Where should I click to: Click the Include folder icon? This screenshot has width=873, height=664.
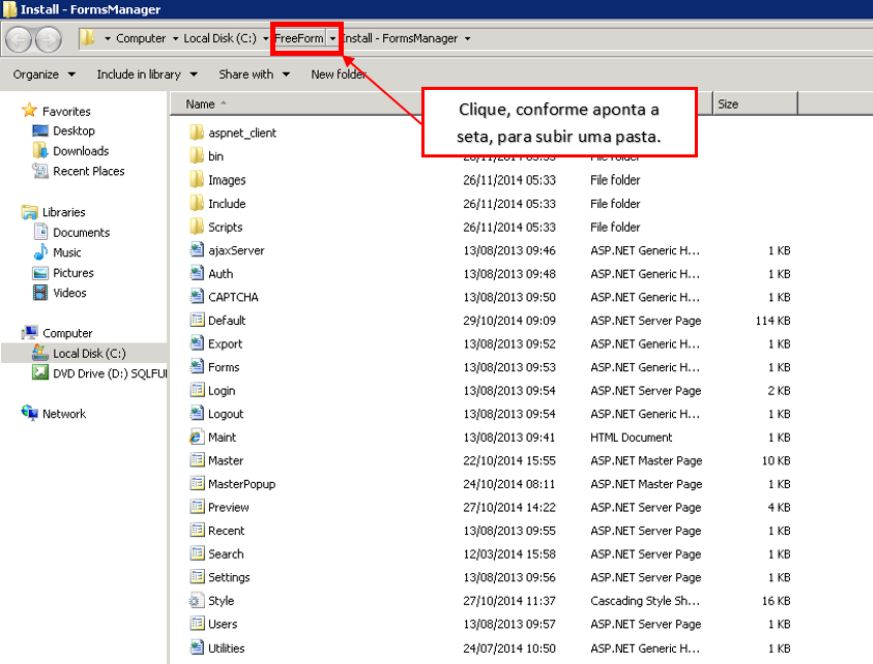point(197,203)
